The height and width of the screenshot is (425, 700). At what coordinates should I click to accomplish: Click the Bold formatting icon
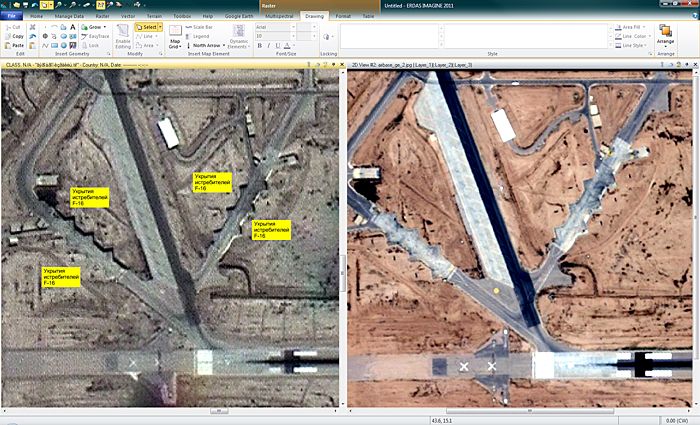coord(260,46)
